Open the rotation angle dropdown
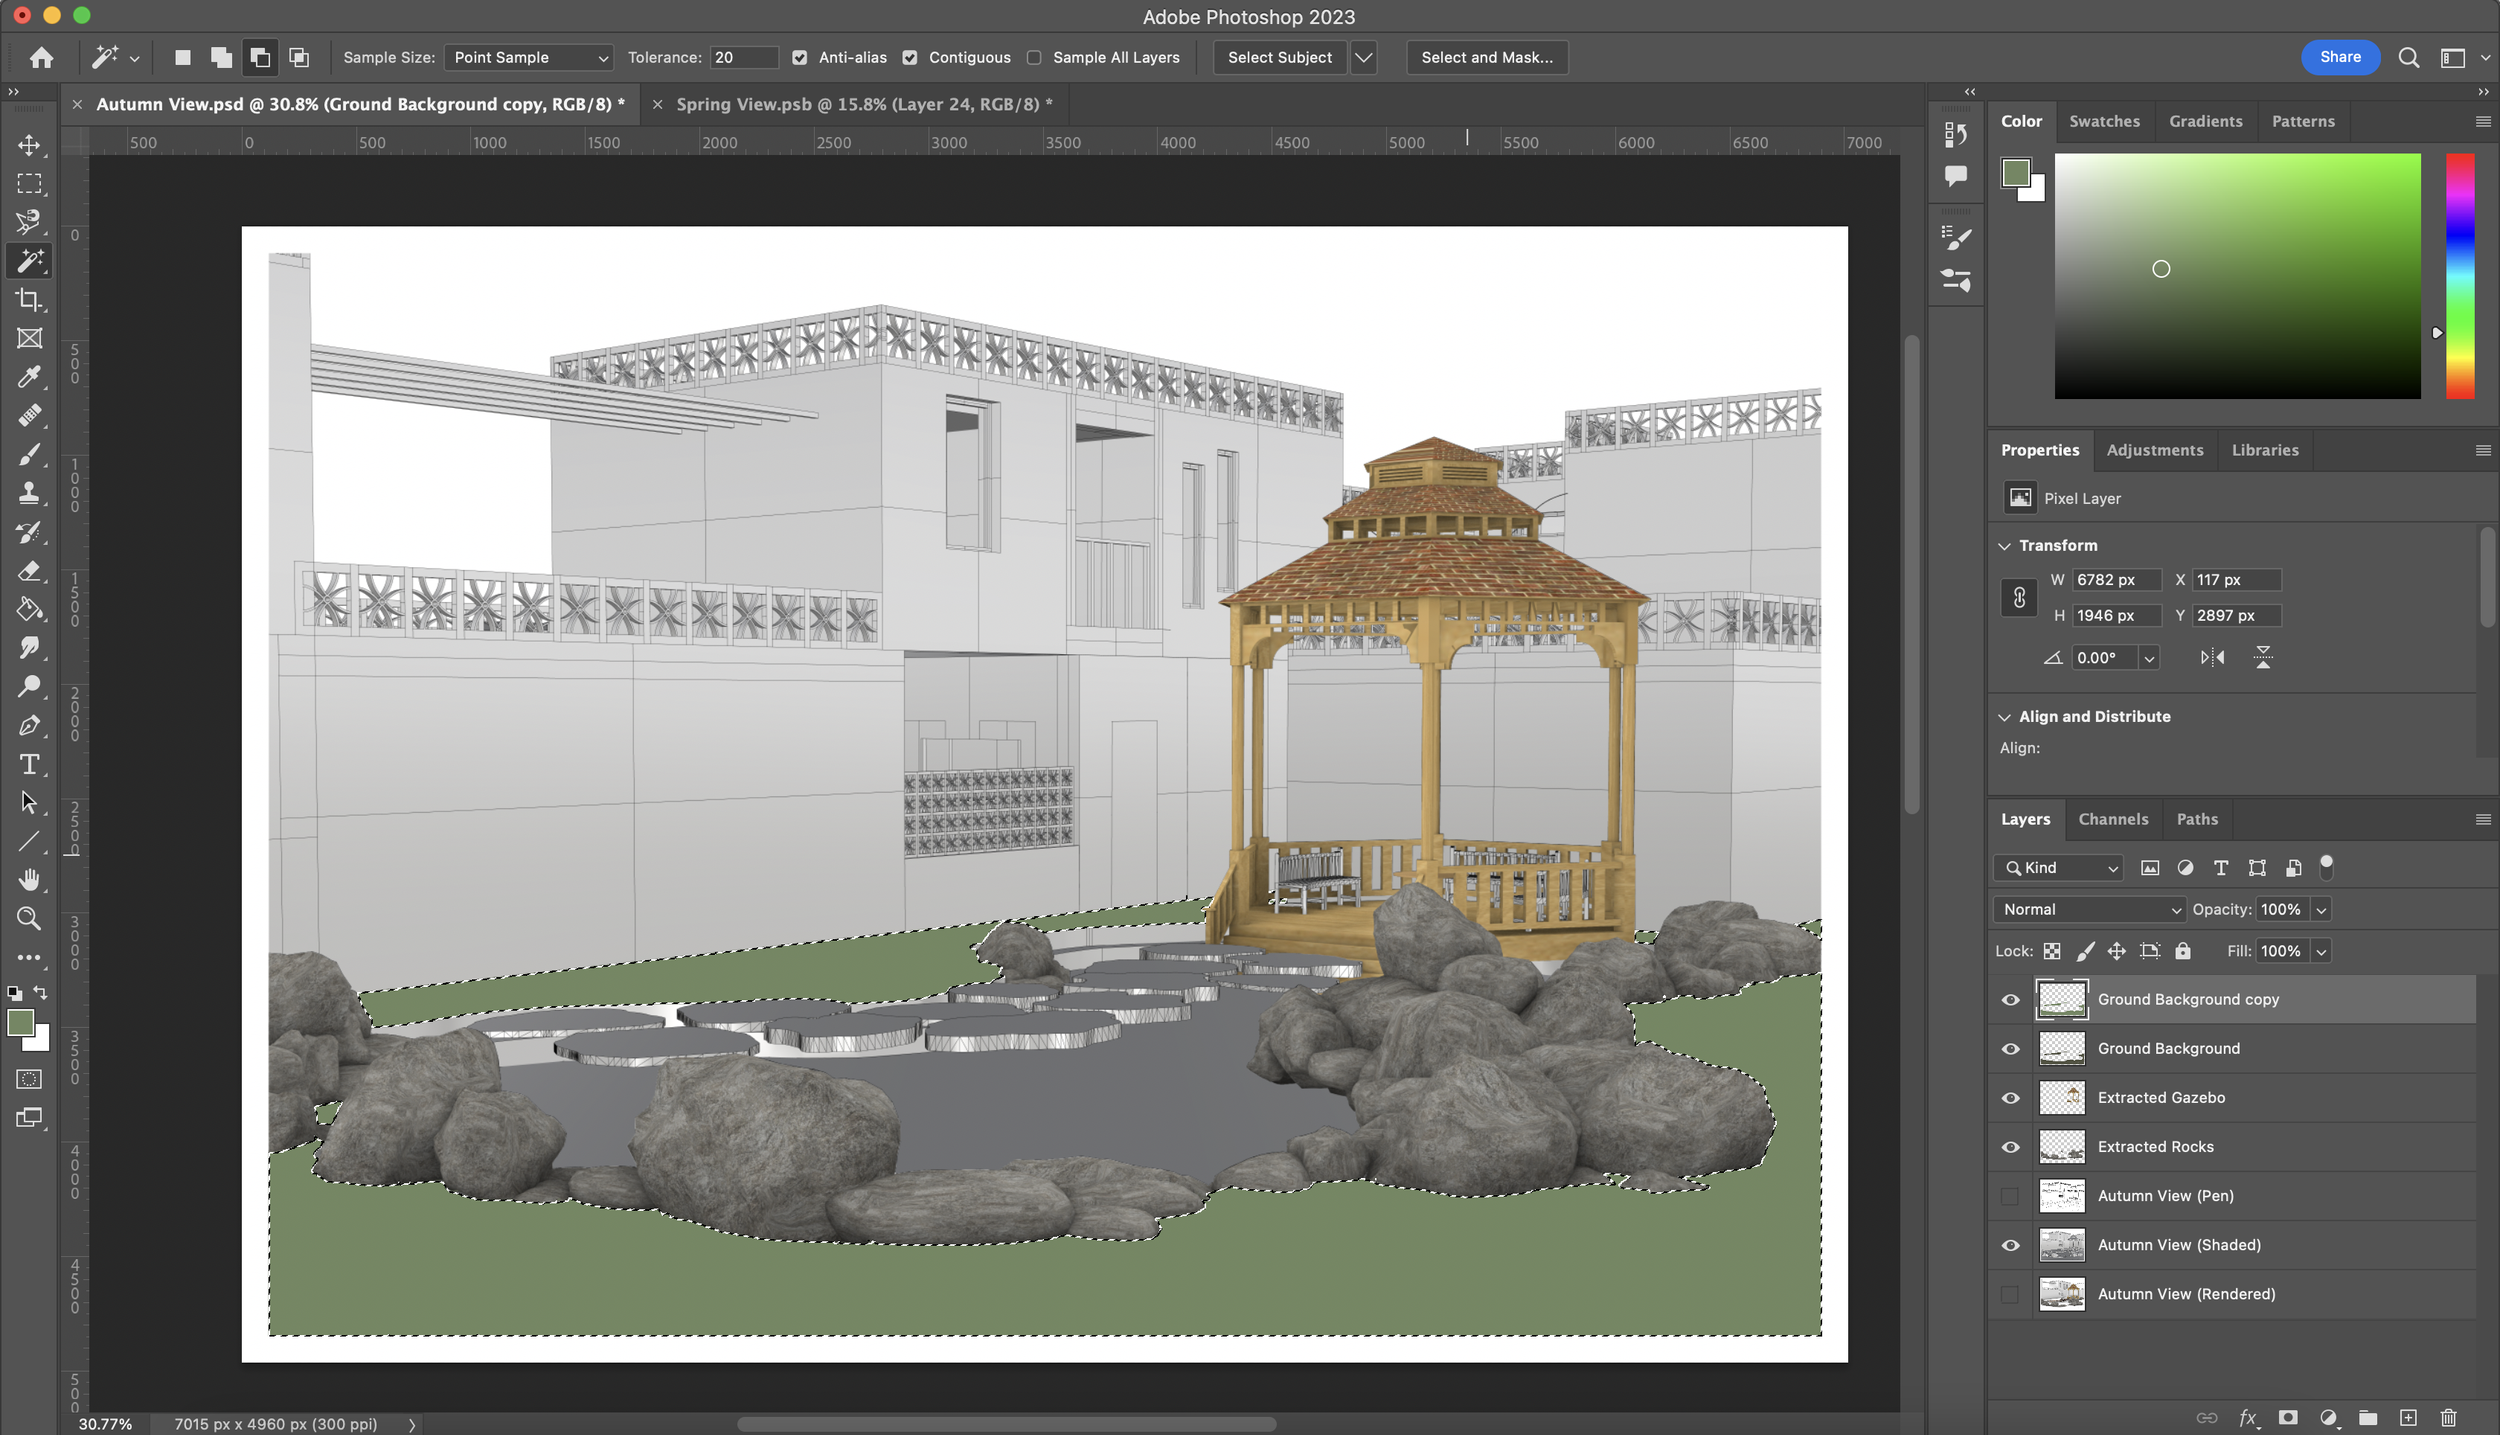 tap(2149, 658)
